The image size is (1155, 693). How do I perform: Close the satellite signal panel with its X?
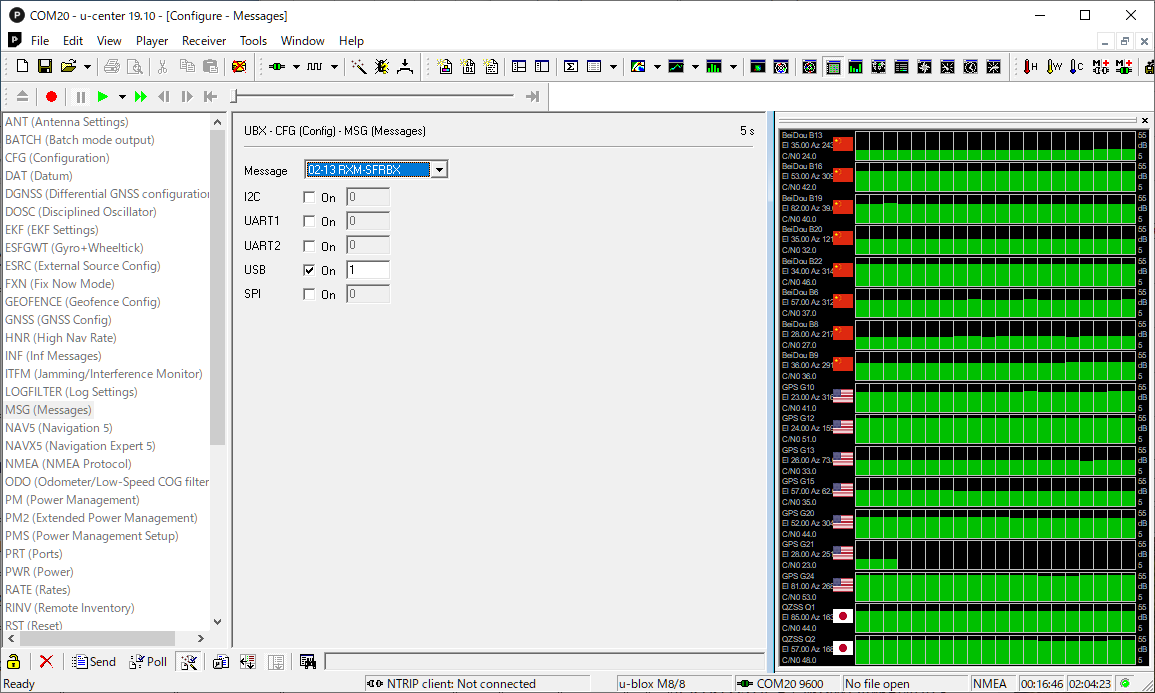(x=1145, y=120)
